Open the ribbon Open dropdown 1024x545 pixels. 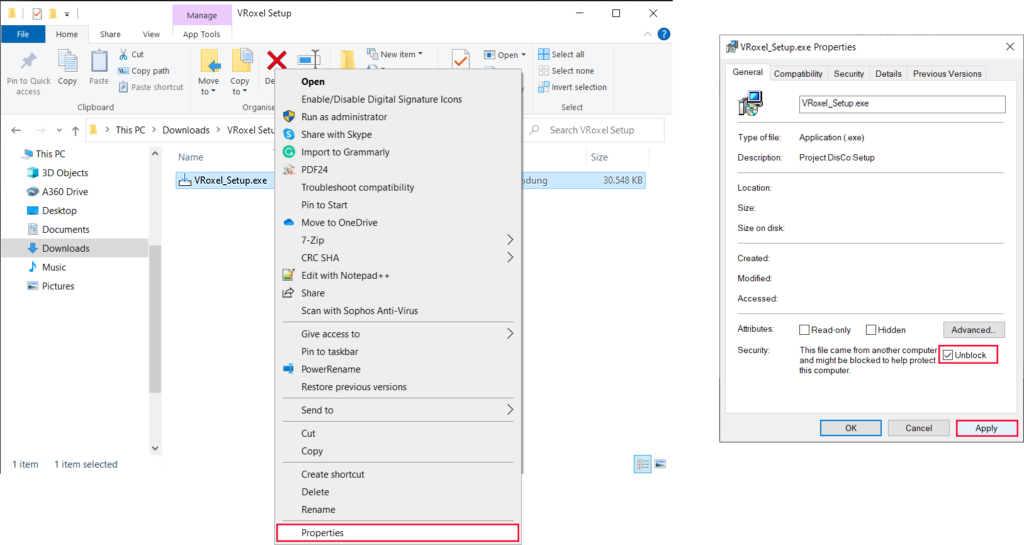[x=505, y=55]
